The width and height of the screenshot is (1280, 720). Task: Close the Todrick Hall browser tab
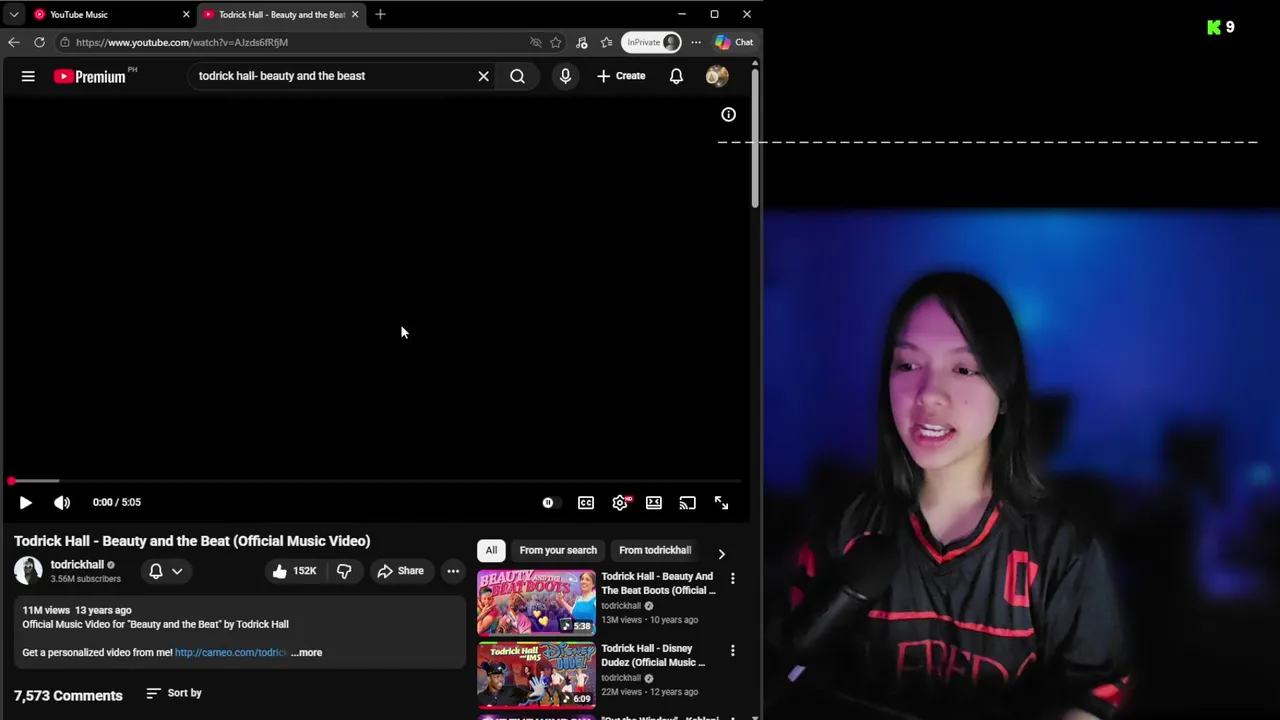(x=354, y=14)
